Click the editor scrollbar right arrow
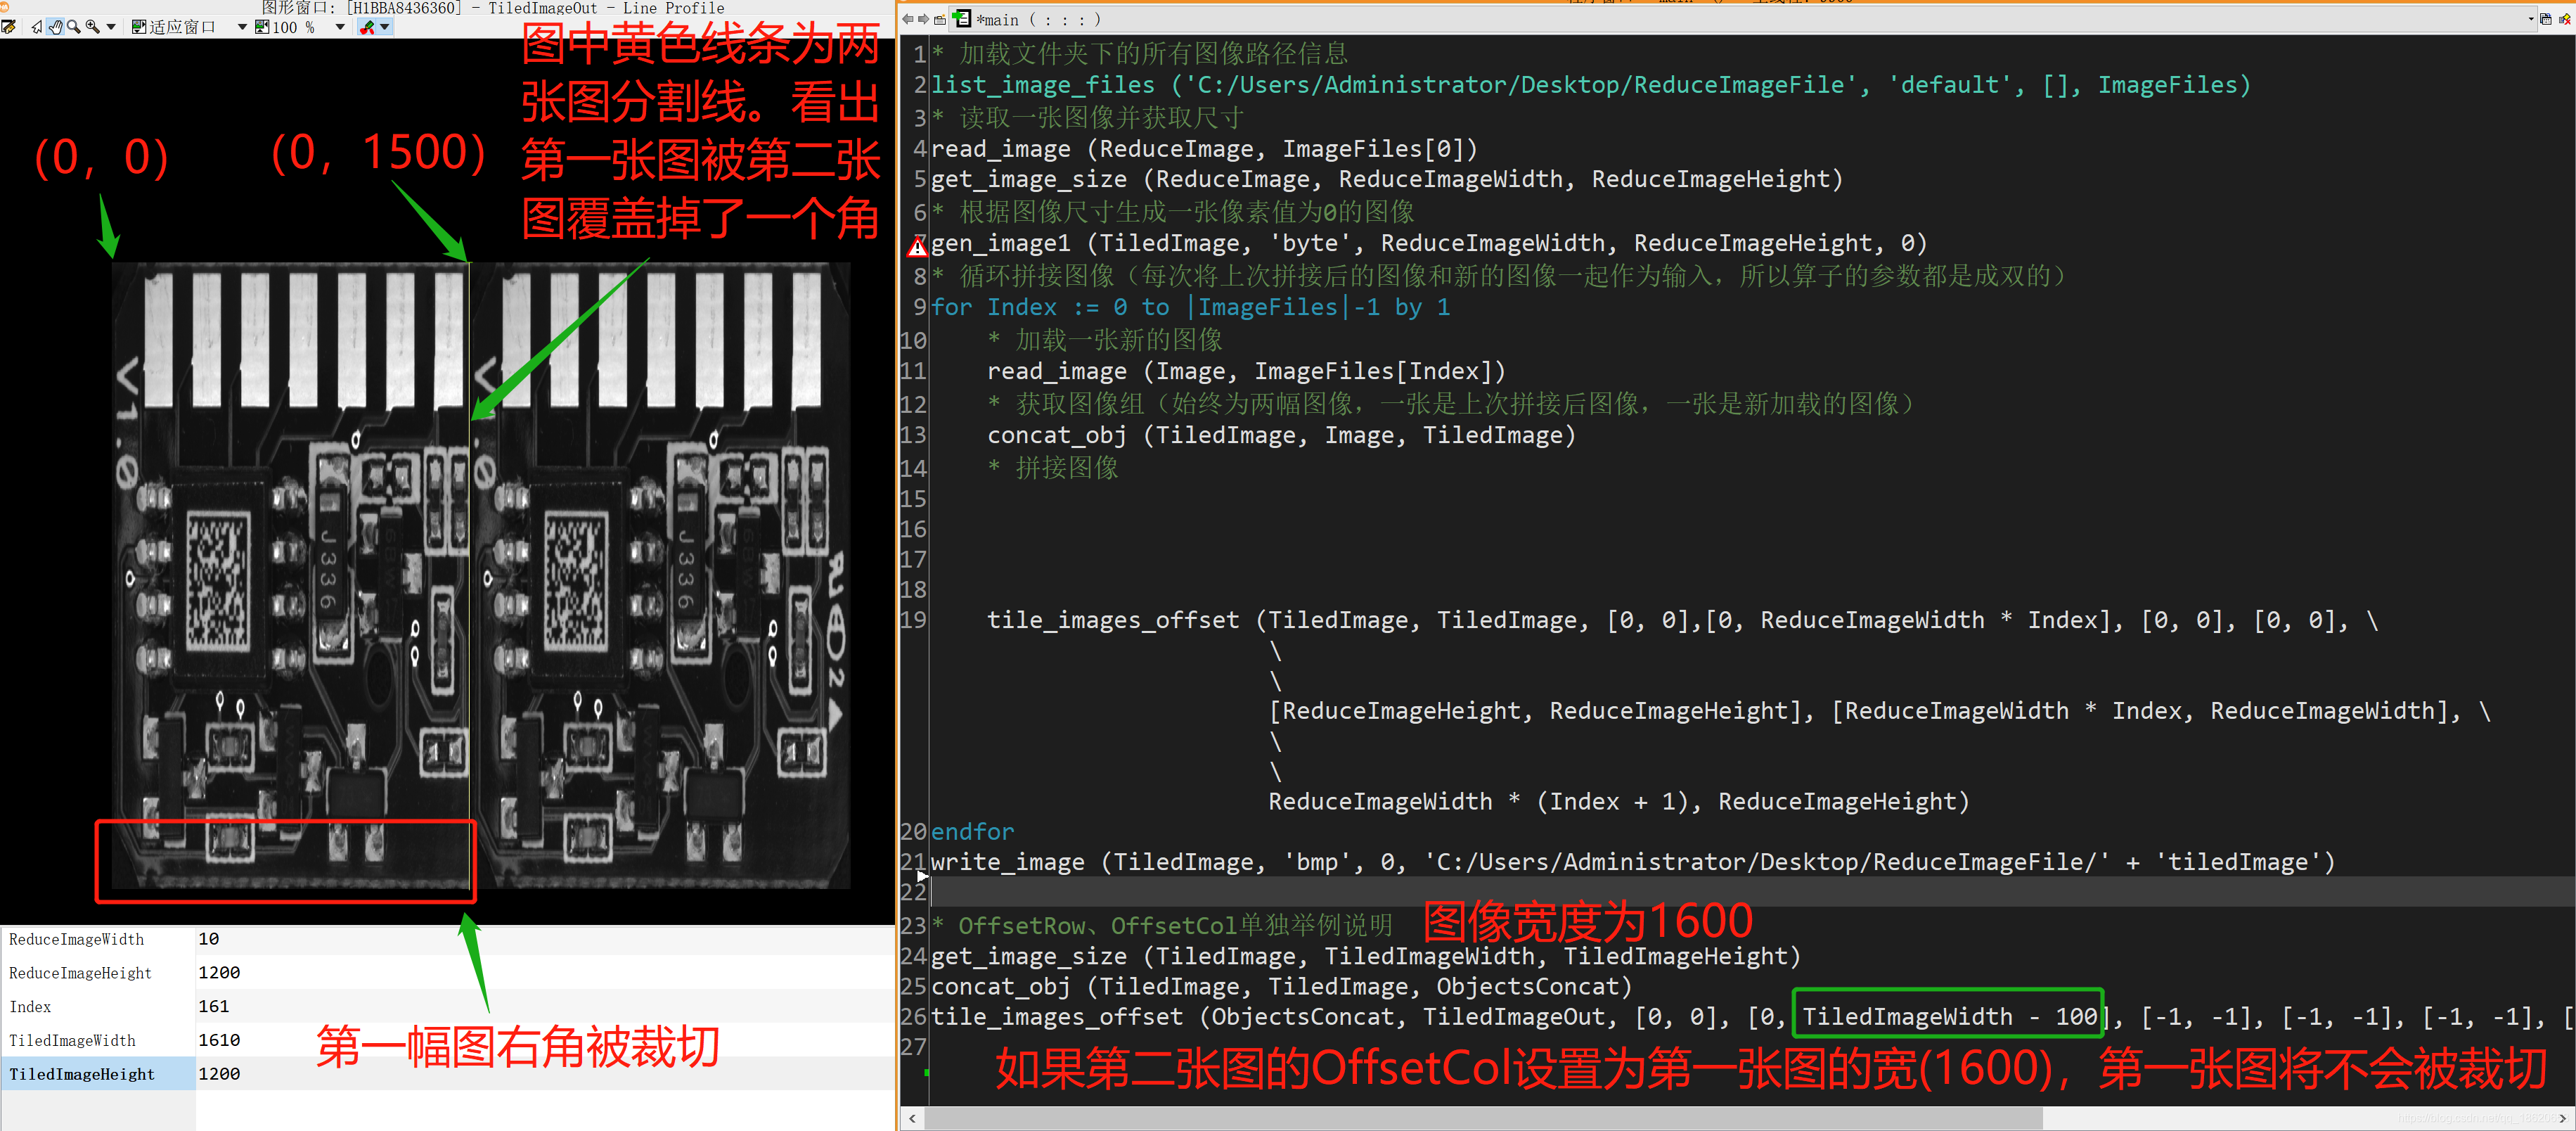The width and height of the screenshot is (2576, 1131). coord(2563,1118)
